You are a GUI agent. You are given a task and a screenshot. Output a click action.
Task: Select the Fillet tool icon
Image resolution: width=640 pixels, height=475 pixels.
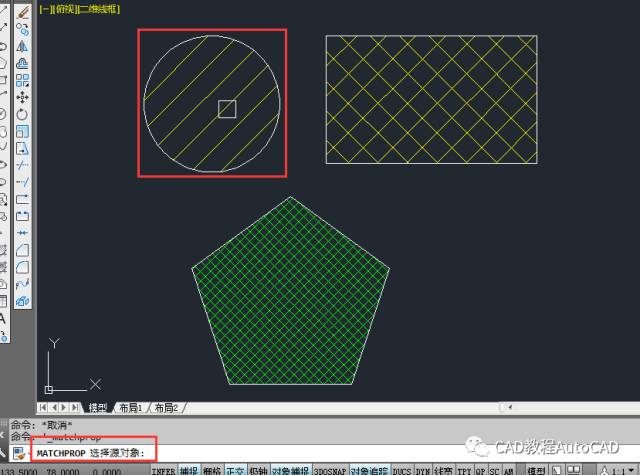click(x=22, y=267)
